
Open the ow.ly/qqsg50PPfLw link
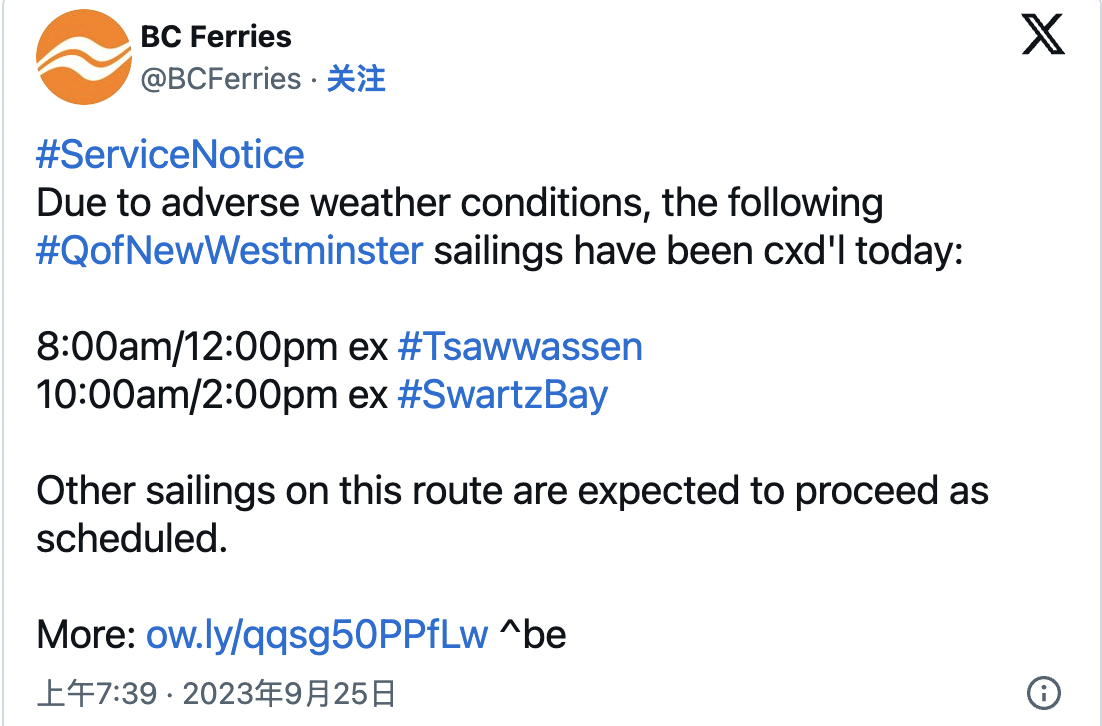[317, 635]
